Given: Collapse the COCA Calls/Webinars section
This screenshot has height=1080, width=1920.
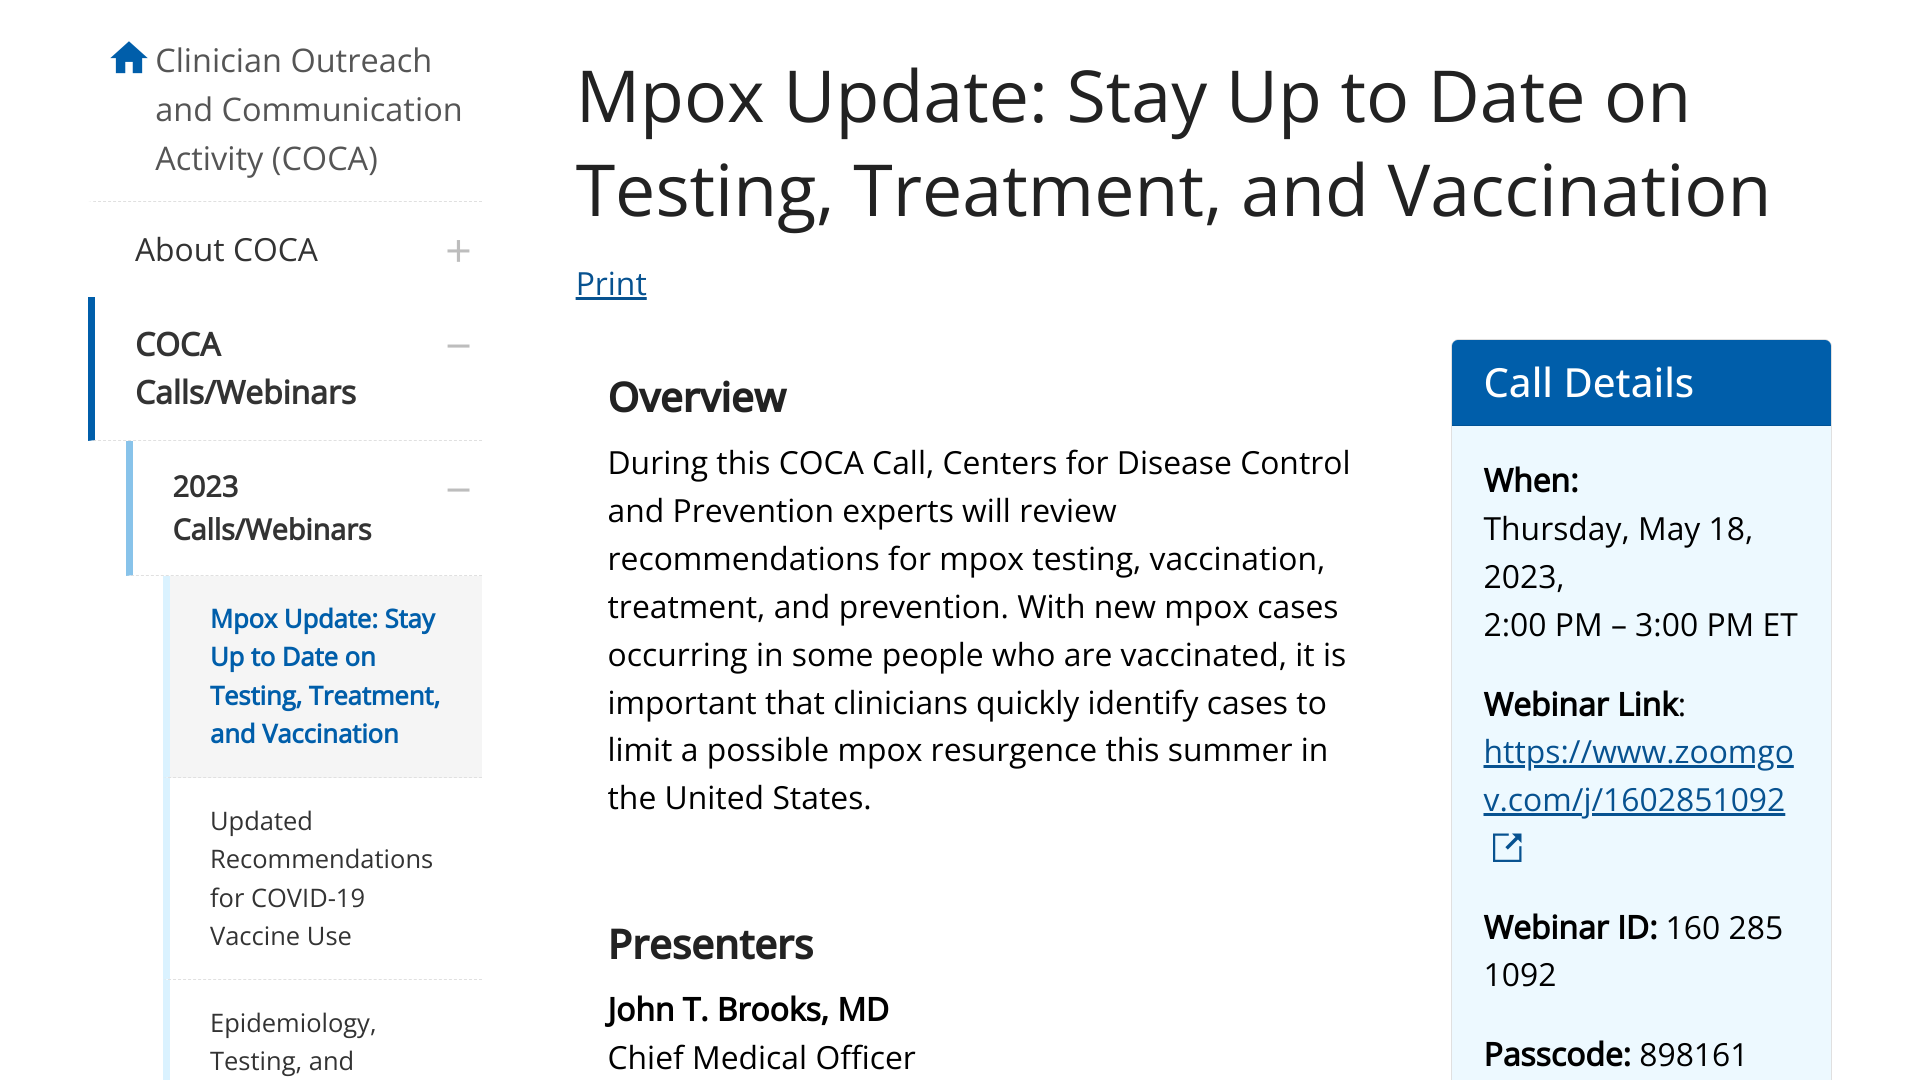Looking at the screenshot, I should coord(458,346).
